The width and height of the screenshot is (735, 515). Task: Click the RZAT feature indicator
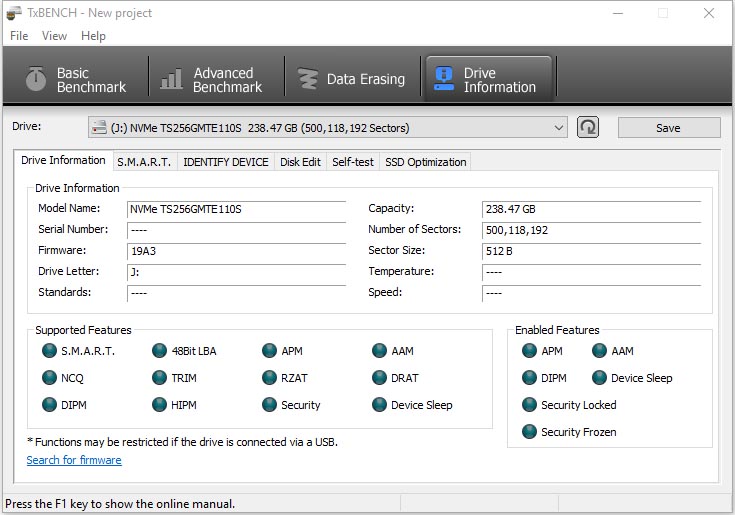tap(270, 378)
